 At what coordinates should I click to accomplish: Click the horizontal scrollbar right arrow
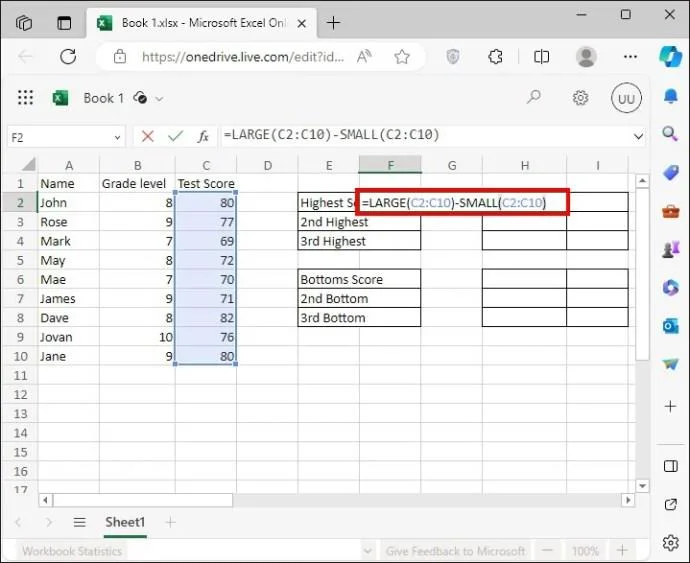click(628, 500)
